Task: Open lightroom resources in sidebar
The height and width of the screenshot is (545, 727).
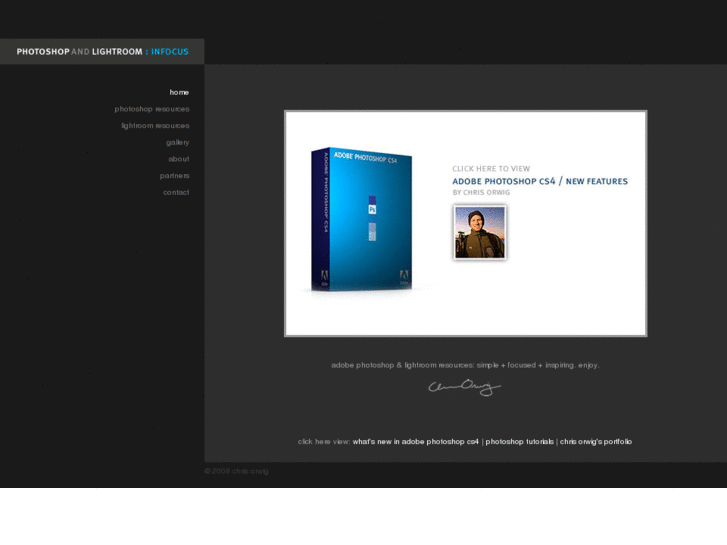Action: click(155, 126)
